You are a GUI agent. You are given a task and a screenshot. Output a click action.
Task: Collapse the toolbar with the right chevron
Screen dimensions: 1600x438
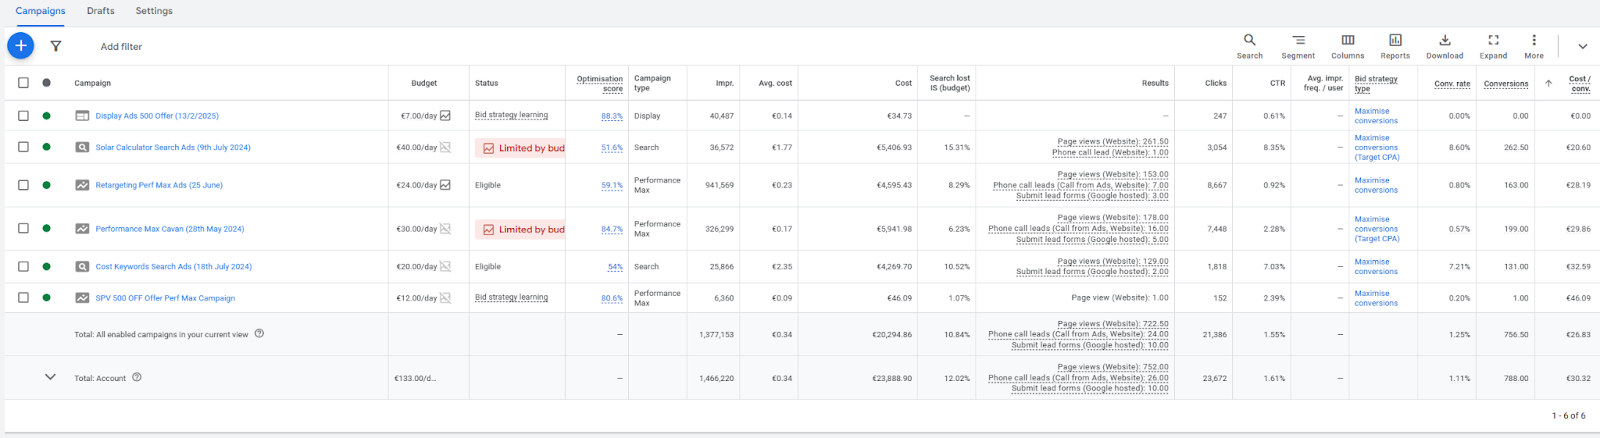pos(1582,46)
